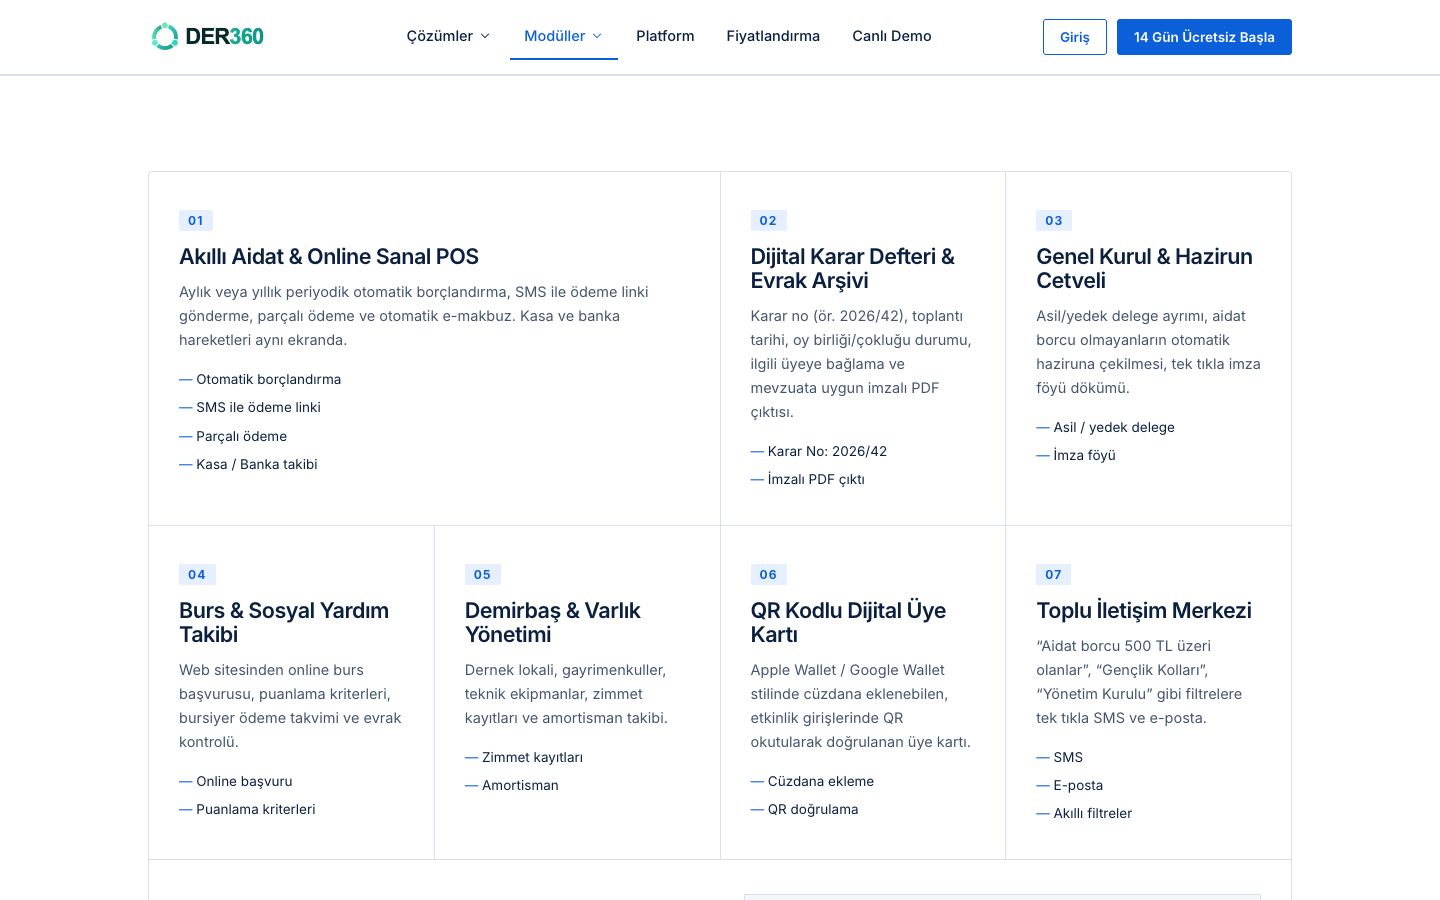Select the Online başvuru item
This screenshot has width=1440, height=900.
[236, 781]
